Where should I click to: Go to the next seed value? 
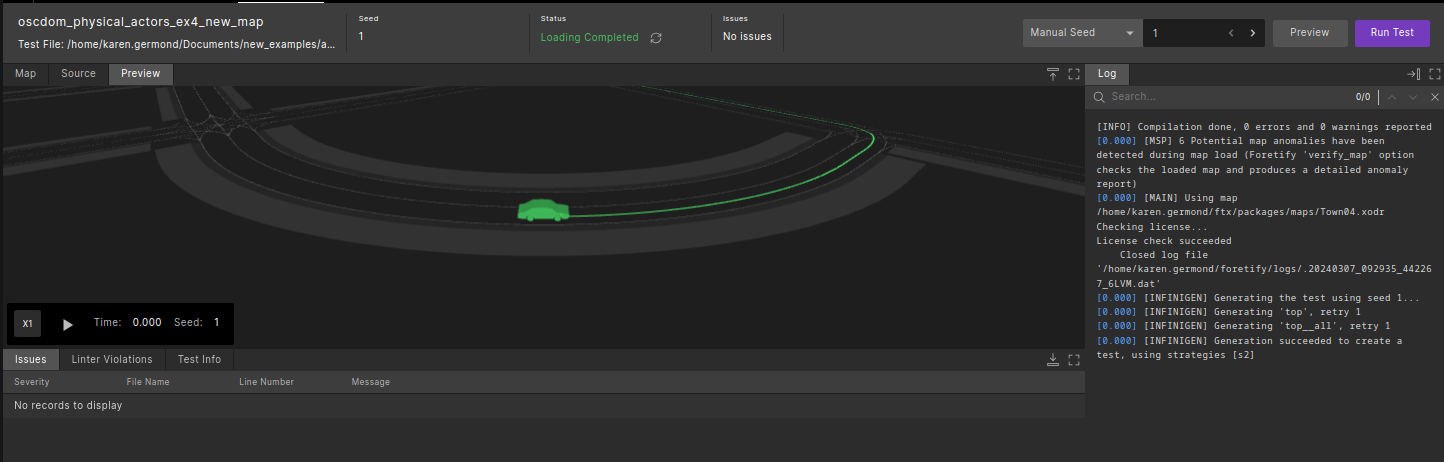1253,33
